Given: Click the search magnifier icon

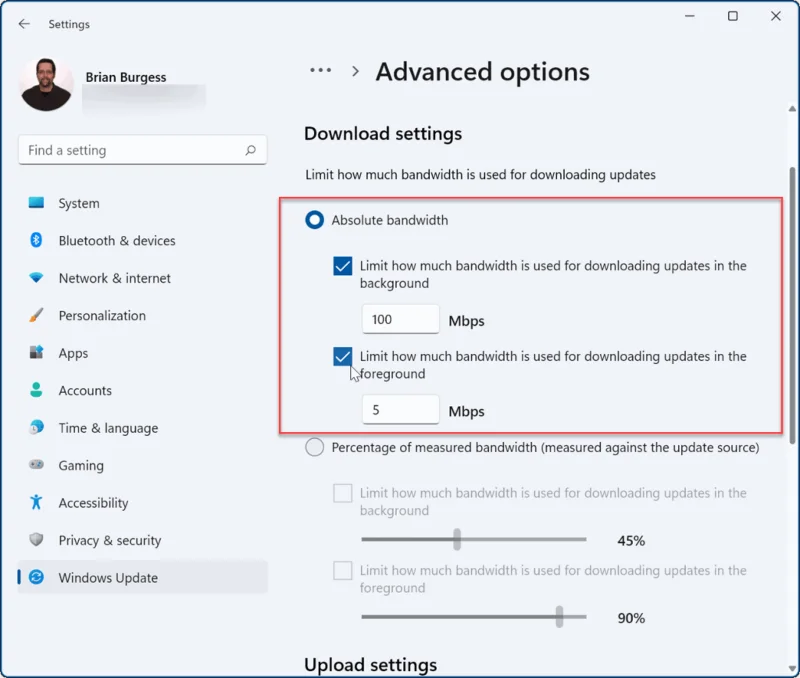Looking at the screenshot, I should [x=251, y=150].
